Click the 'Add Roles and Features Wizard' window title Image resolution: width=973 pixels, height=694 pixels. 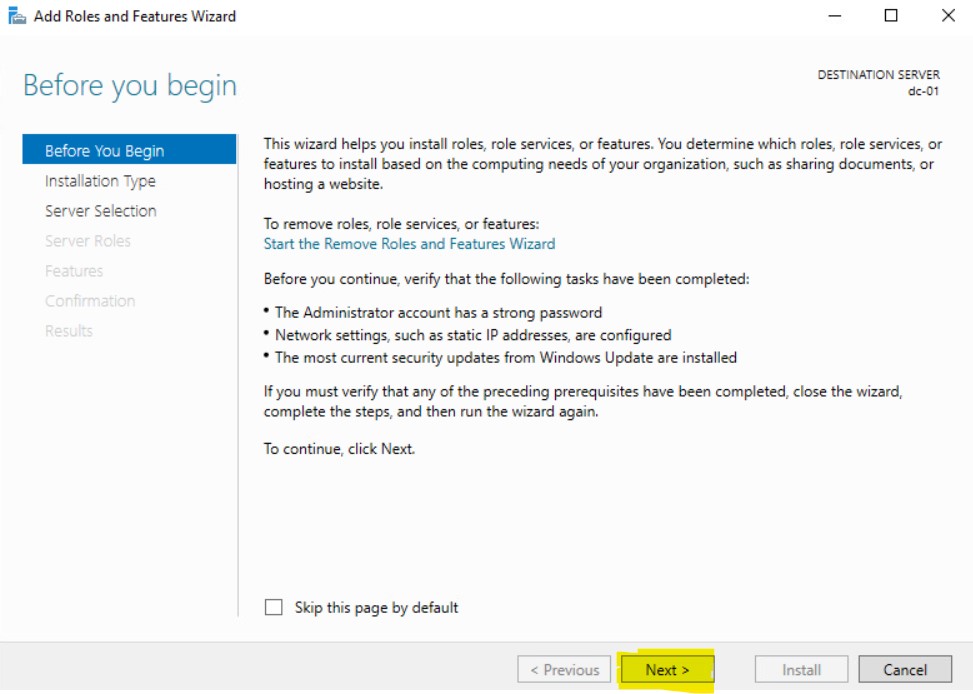point(135,16)
